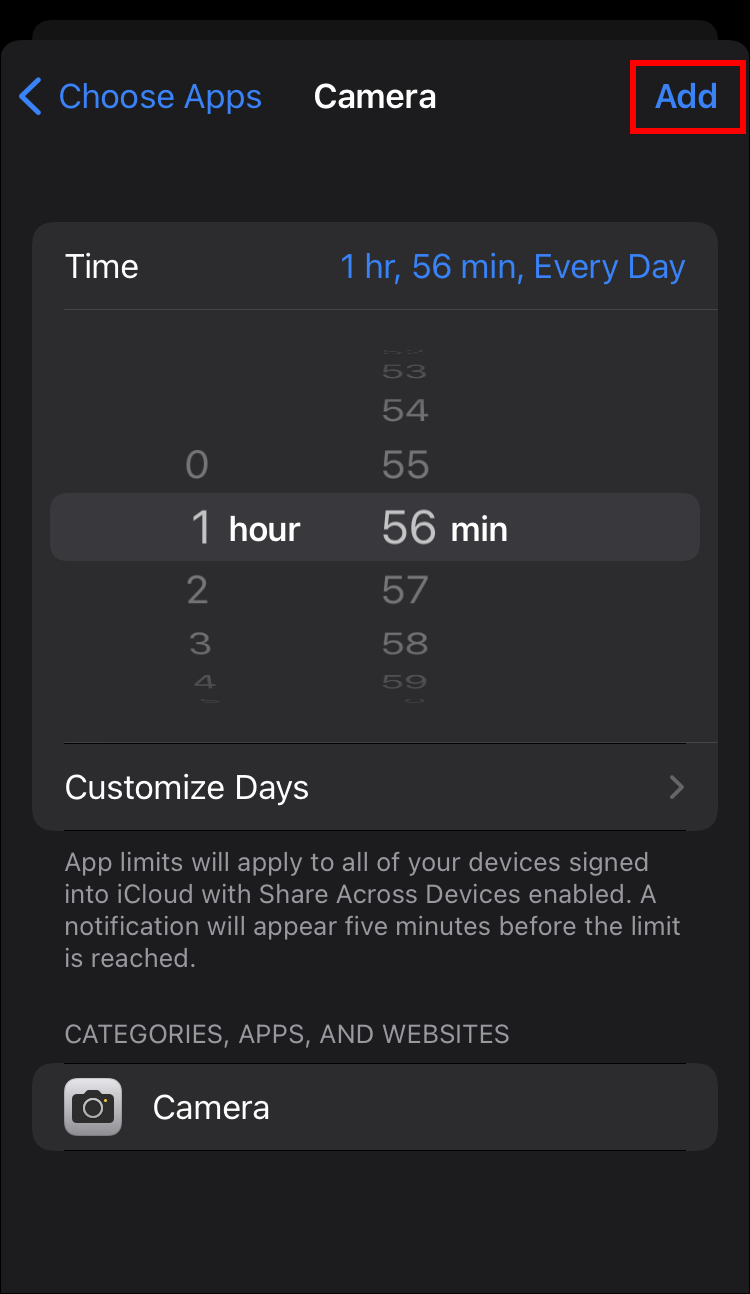This screenshot has height=1294, width=750.
Task: Go back via Choose Apps link
Action: point(160,97)
